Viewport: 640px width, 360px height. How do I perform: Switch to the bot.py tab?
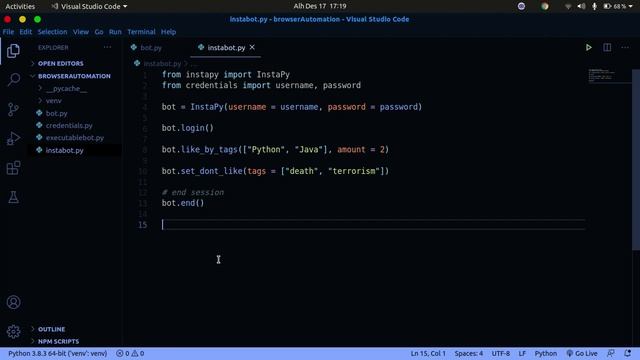pyautogui.click(x=151, y=48)
